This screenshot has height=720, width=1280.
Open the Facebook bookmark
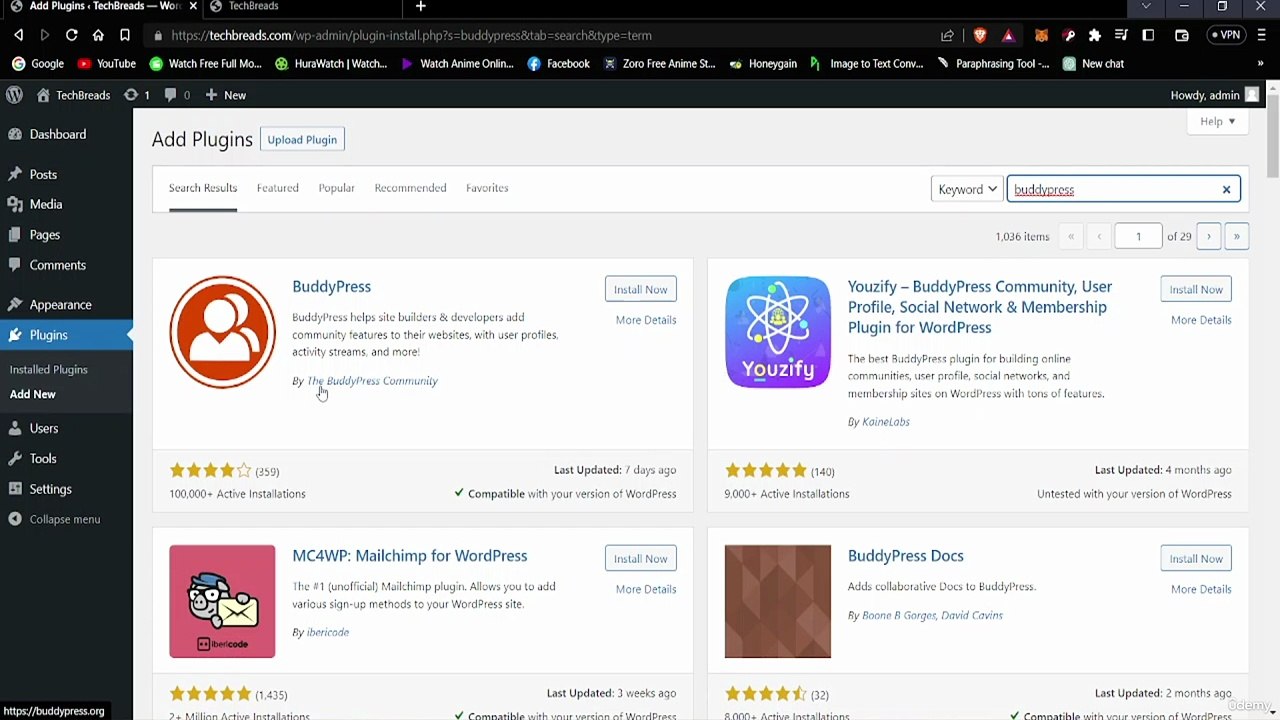[x=558, y=63]
